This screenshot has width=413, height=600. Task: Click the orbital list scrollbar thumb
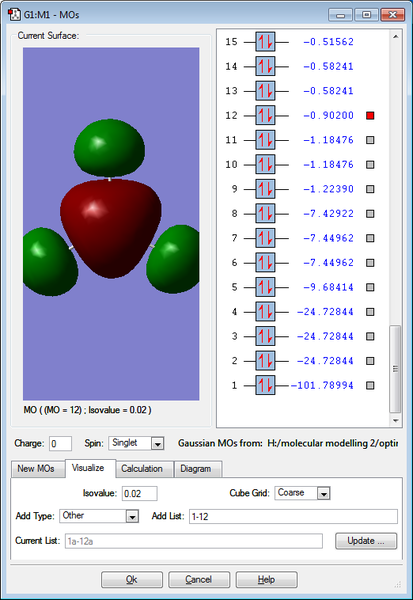395,369
